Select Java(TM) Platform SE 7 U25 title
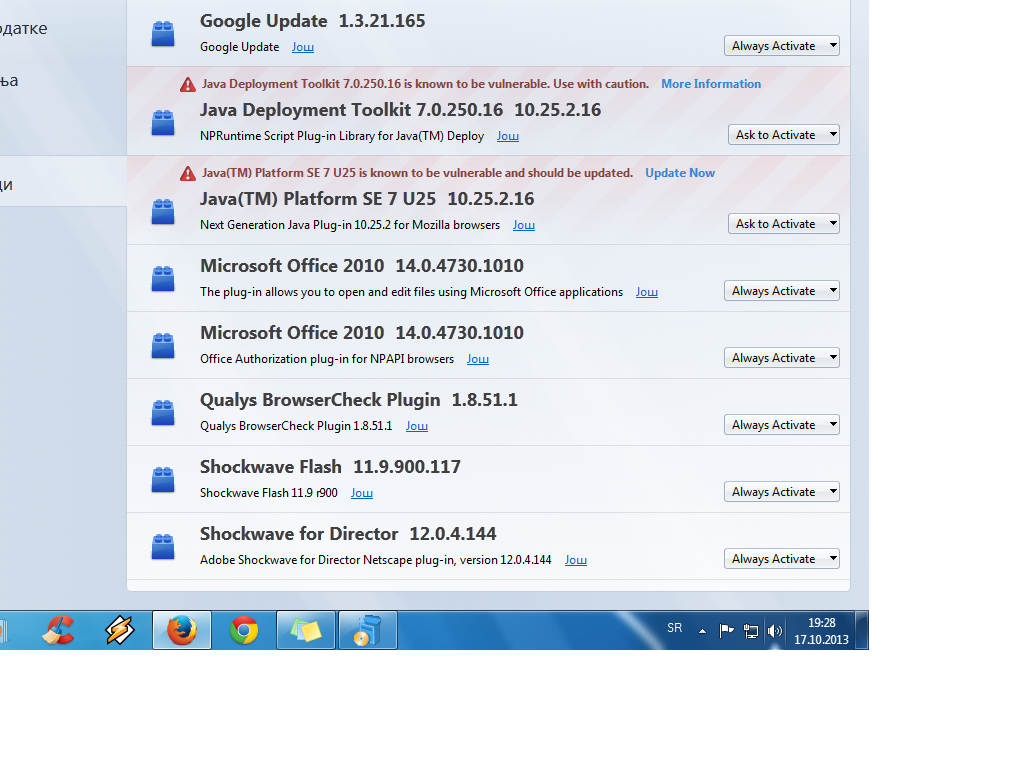 point(367,199)
